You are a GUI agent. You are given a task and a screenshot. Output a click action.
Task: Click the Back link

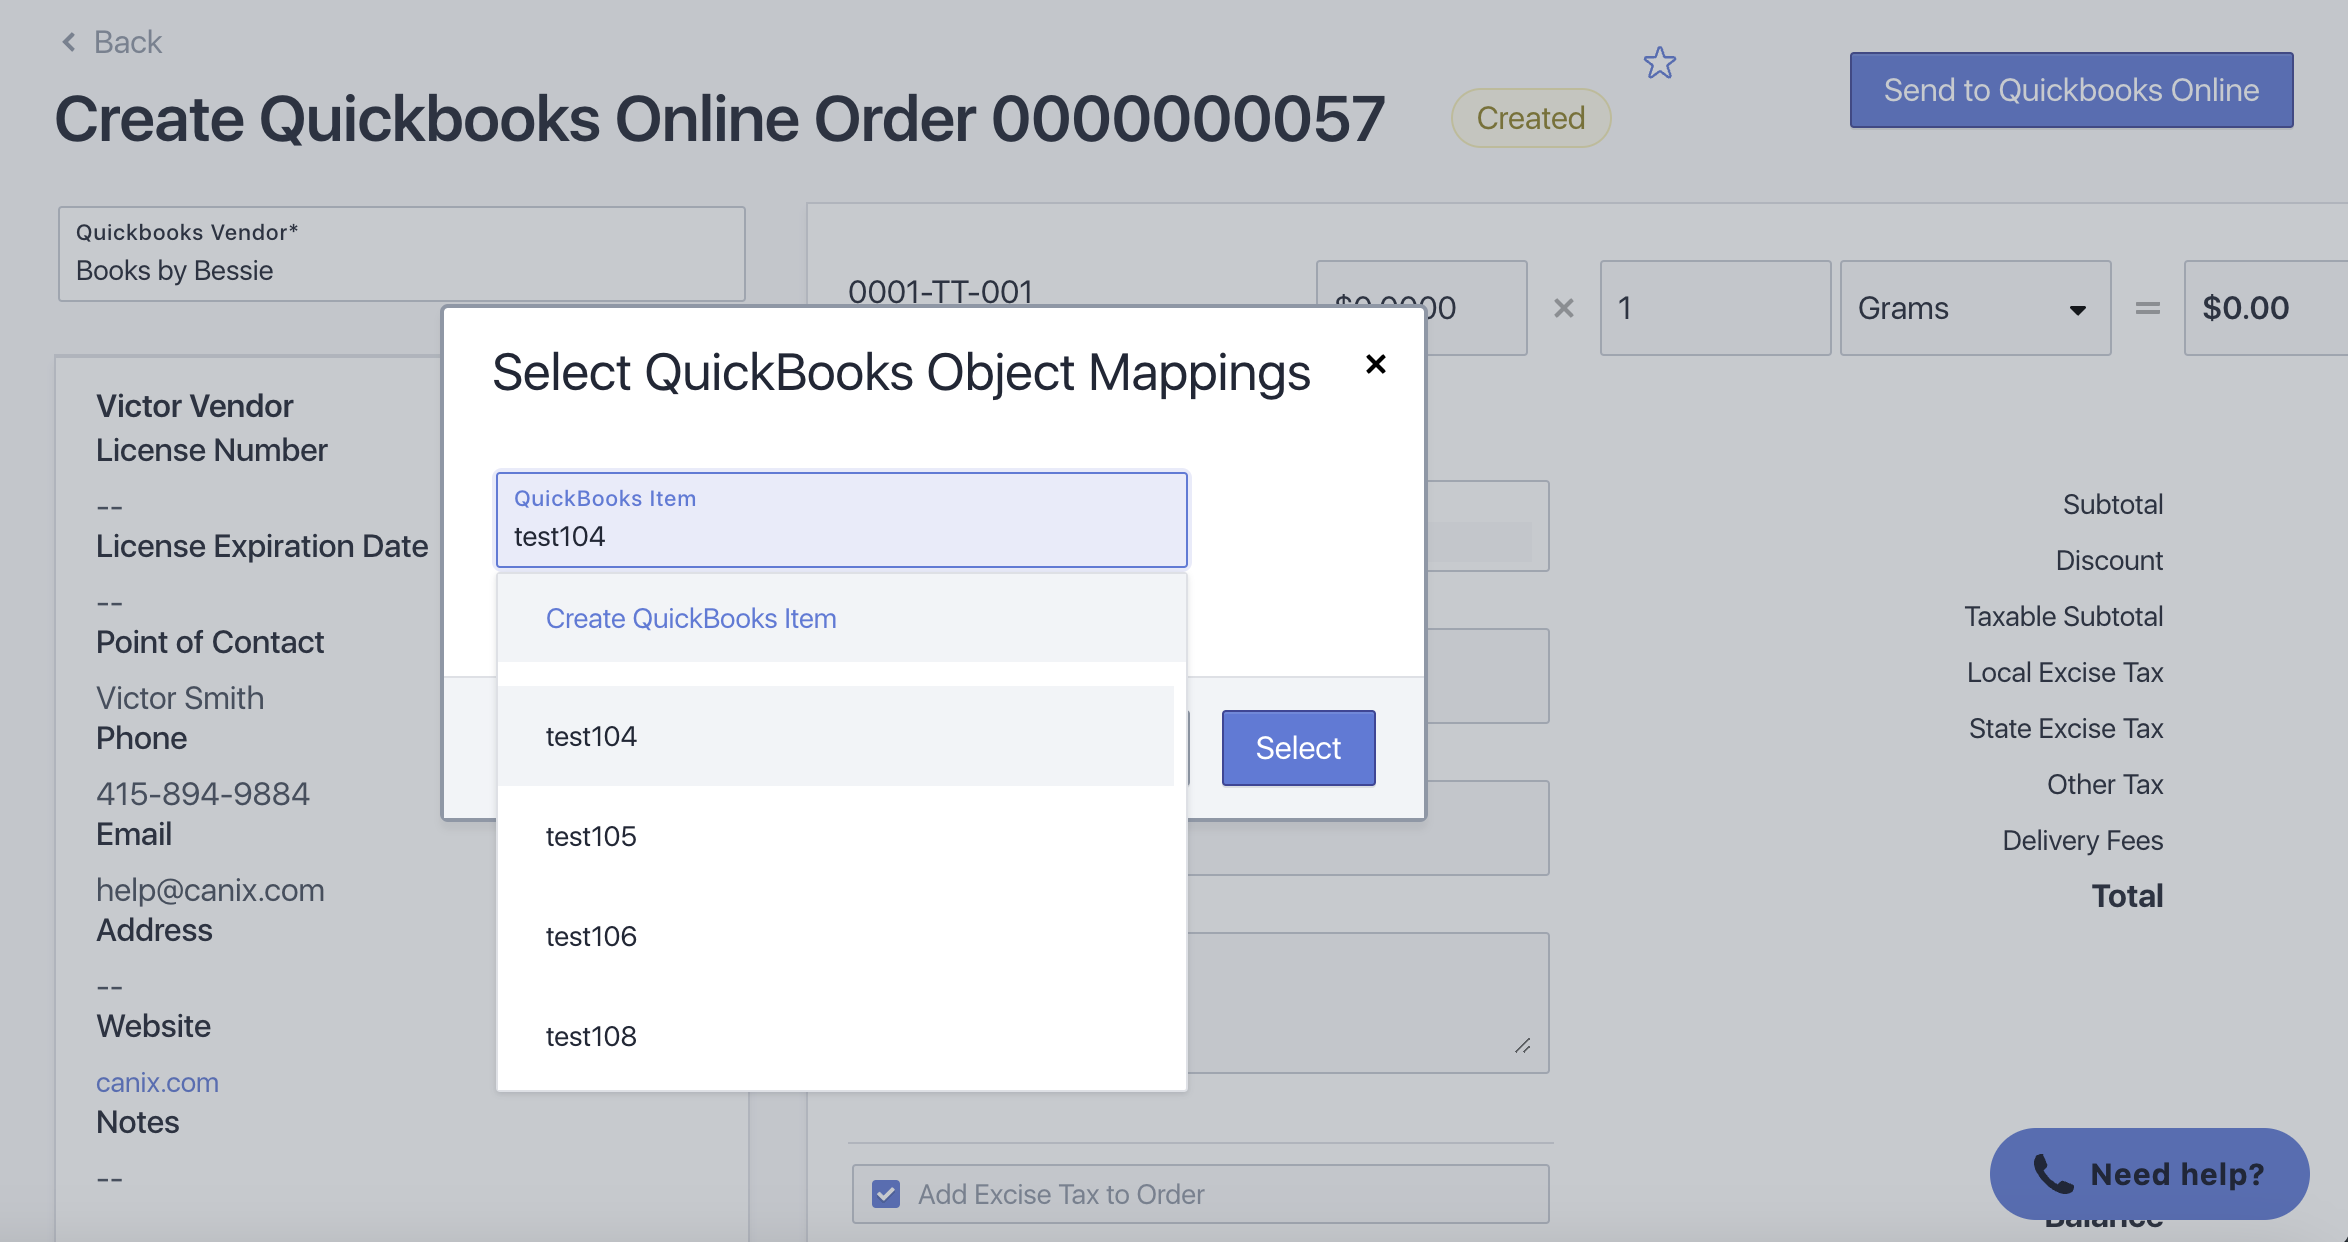[127, 42]
